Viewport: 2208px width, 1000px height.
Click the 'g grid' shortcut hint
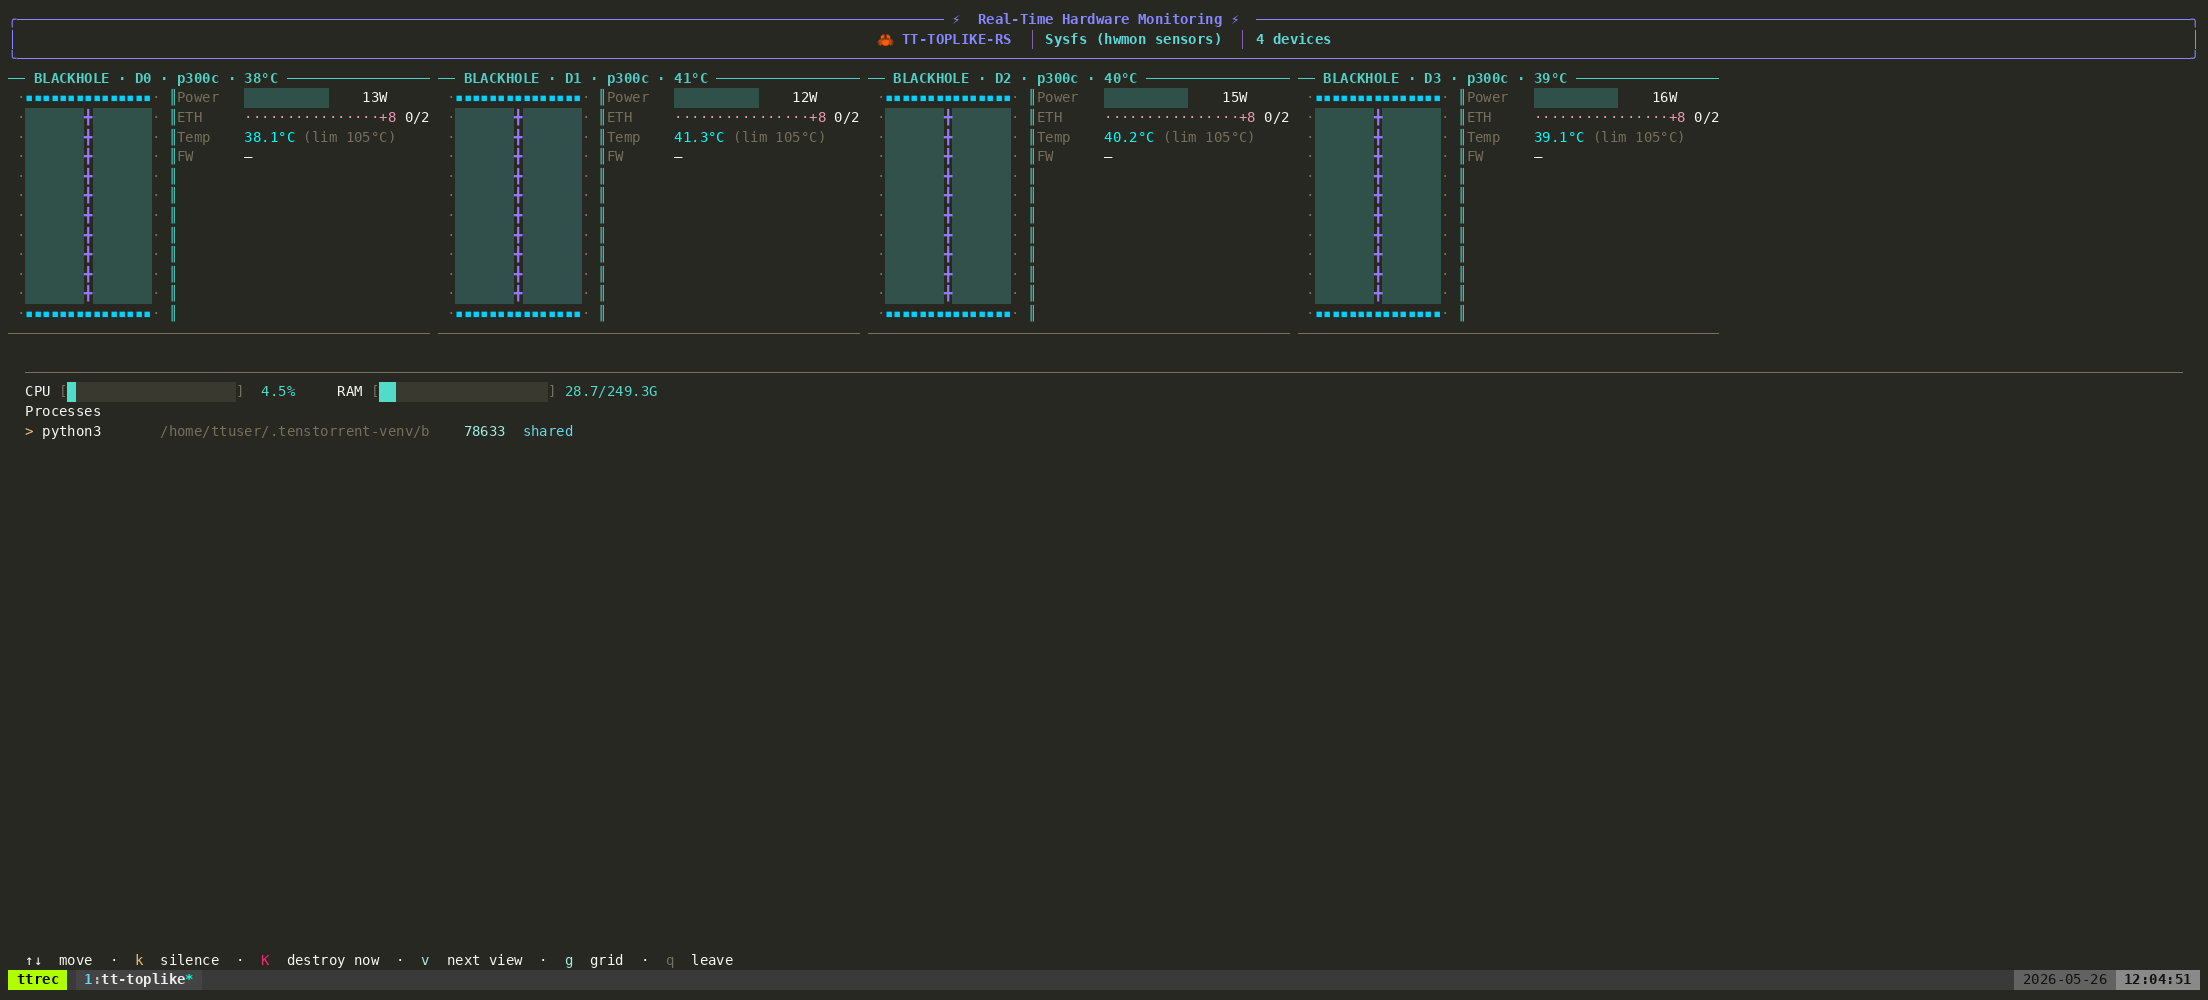coord(594,960)
